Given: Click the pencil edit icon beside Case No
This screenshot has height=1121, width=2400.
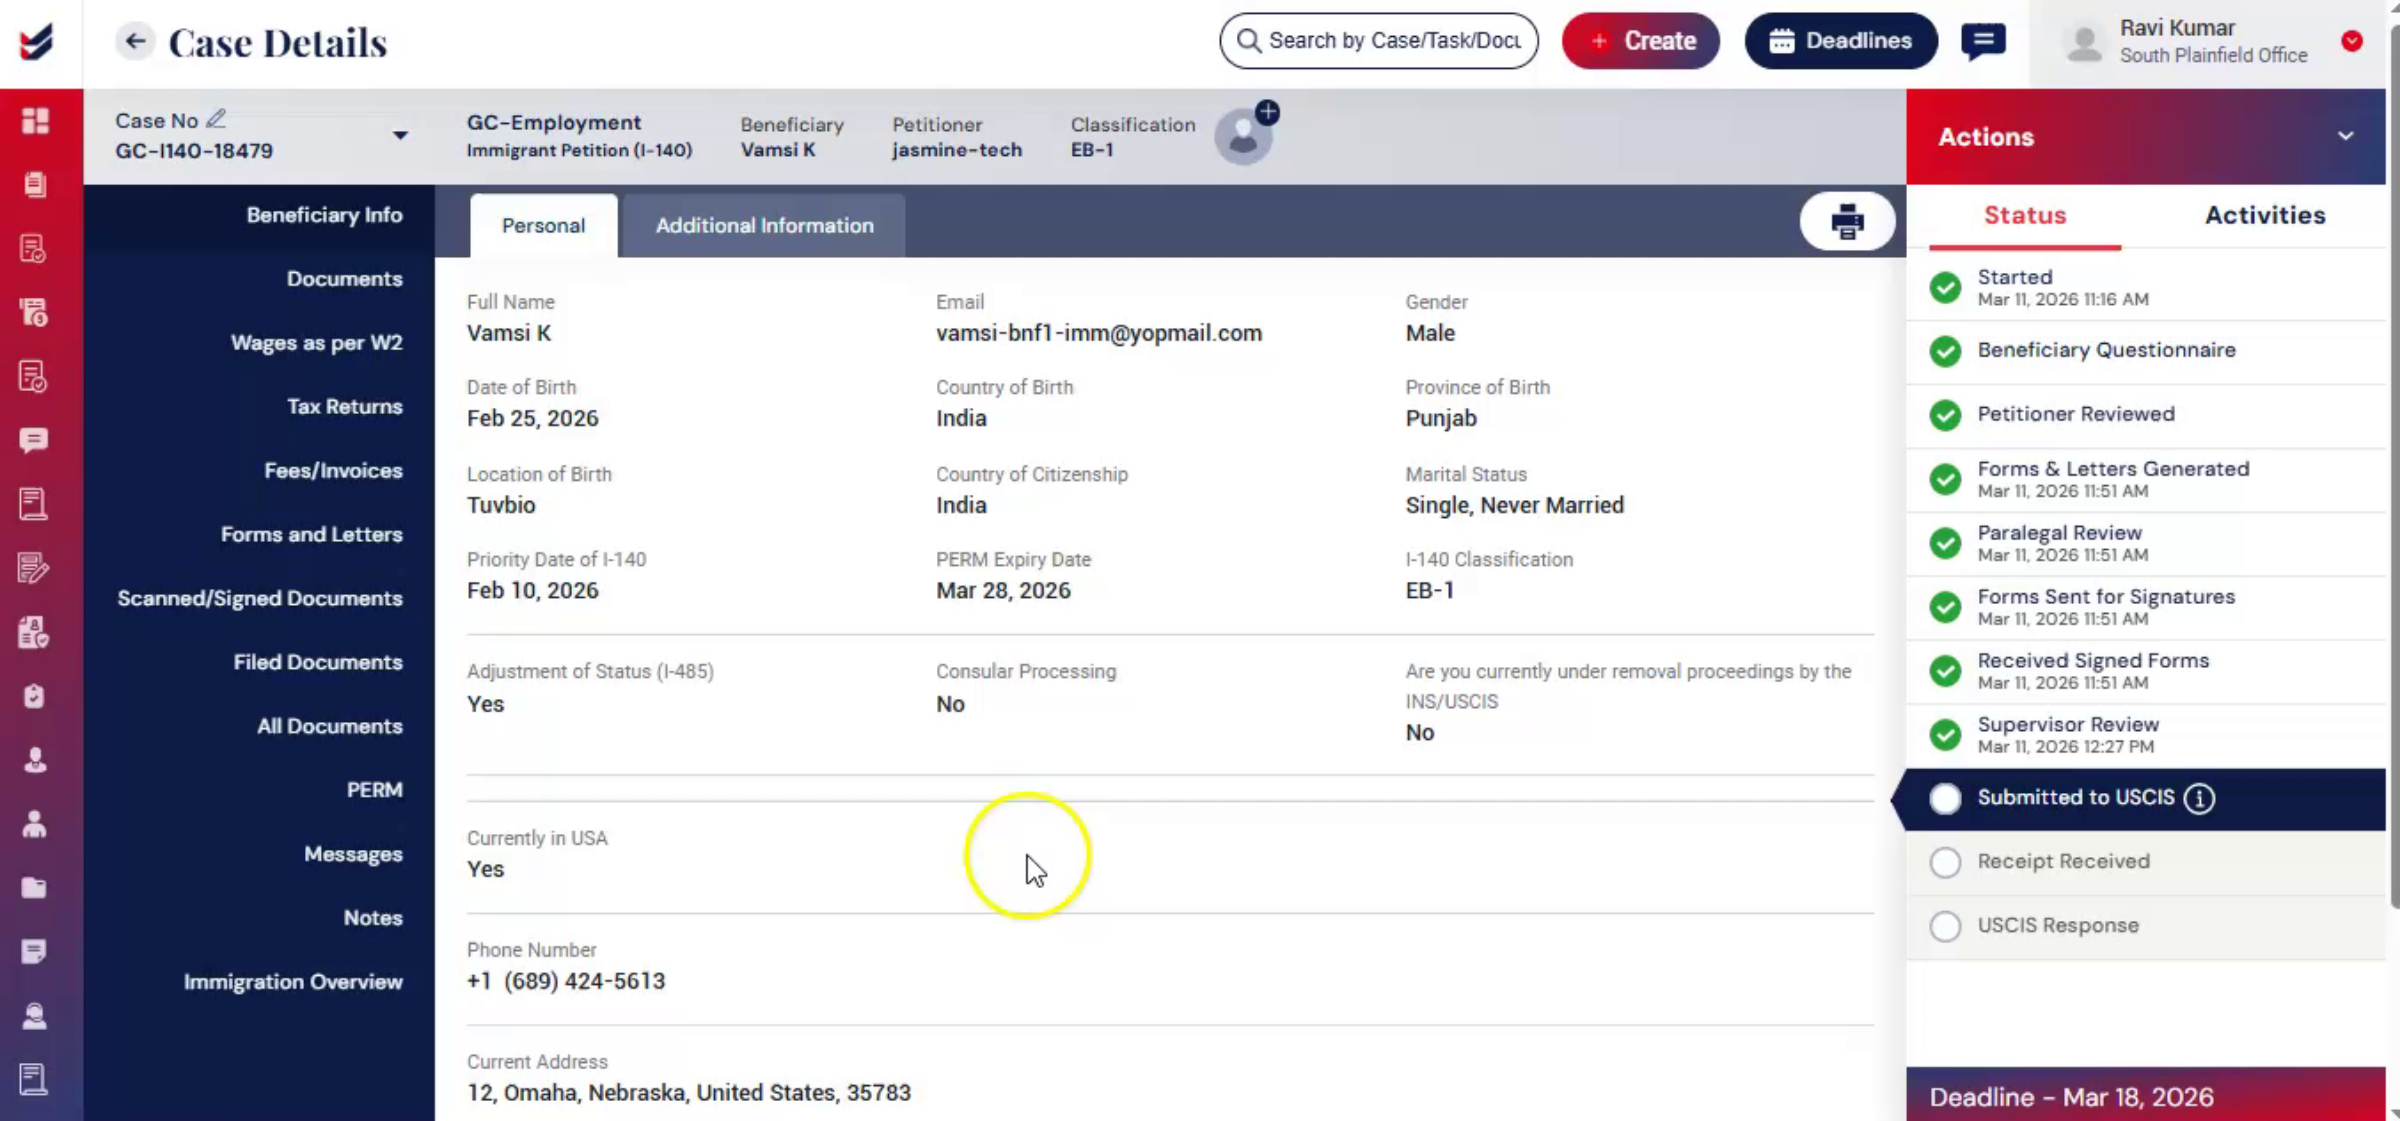Looking at the screenshot, I should [x=216, y=119].
